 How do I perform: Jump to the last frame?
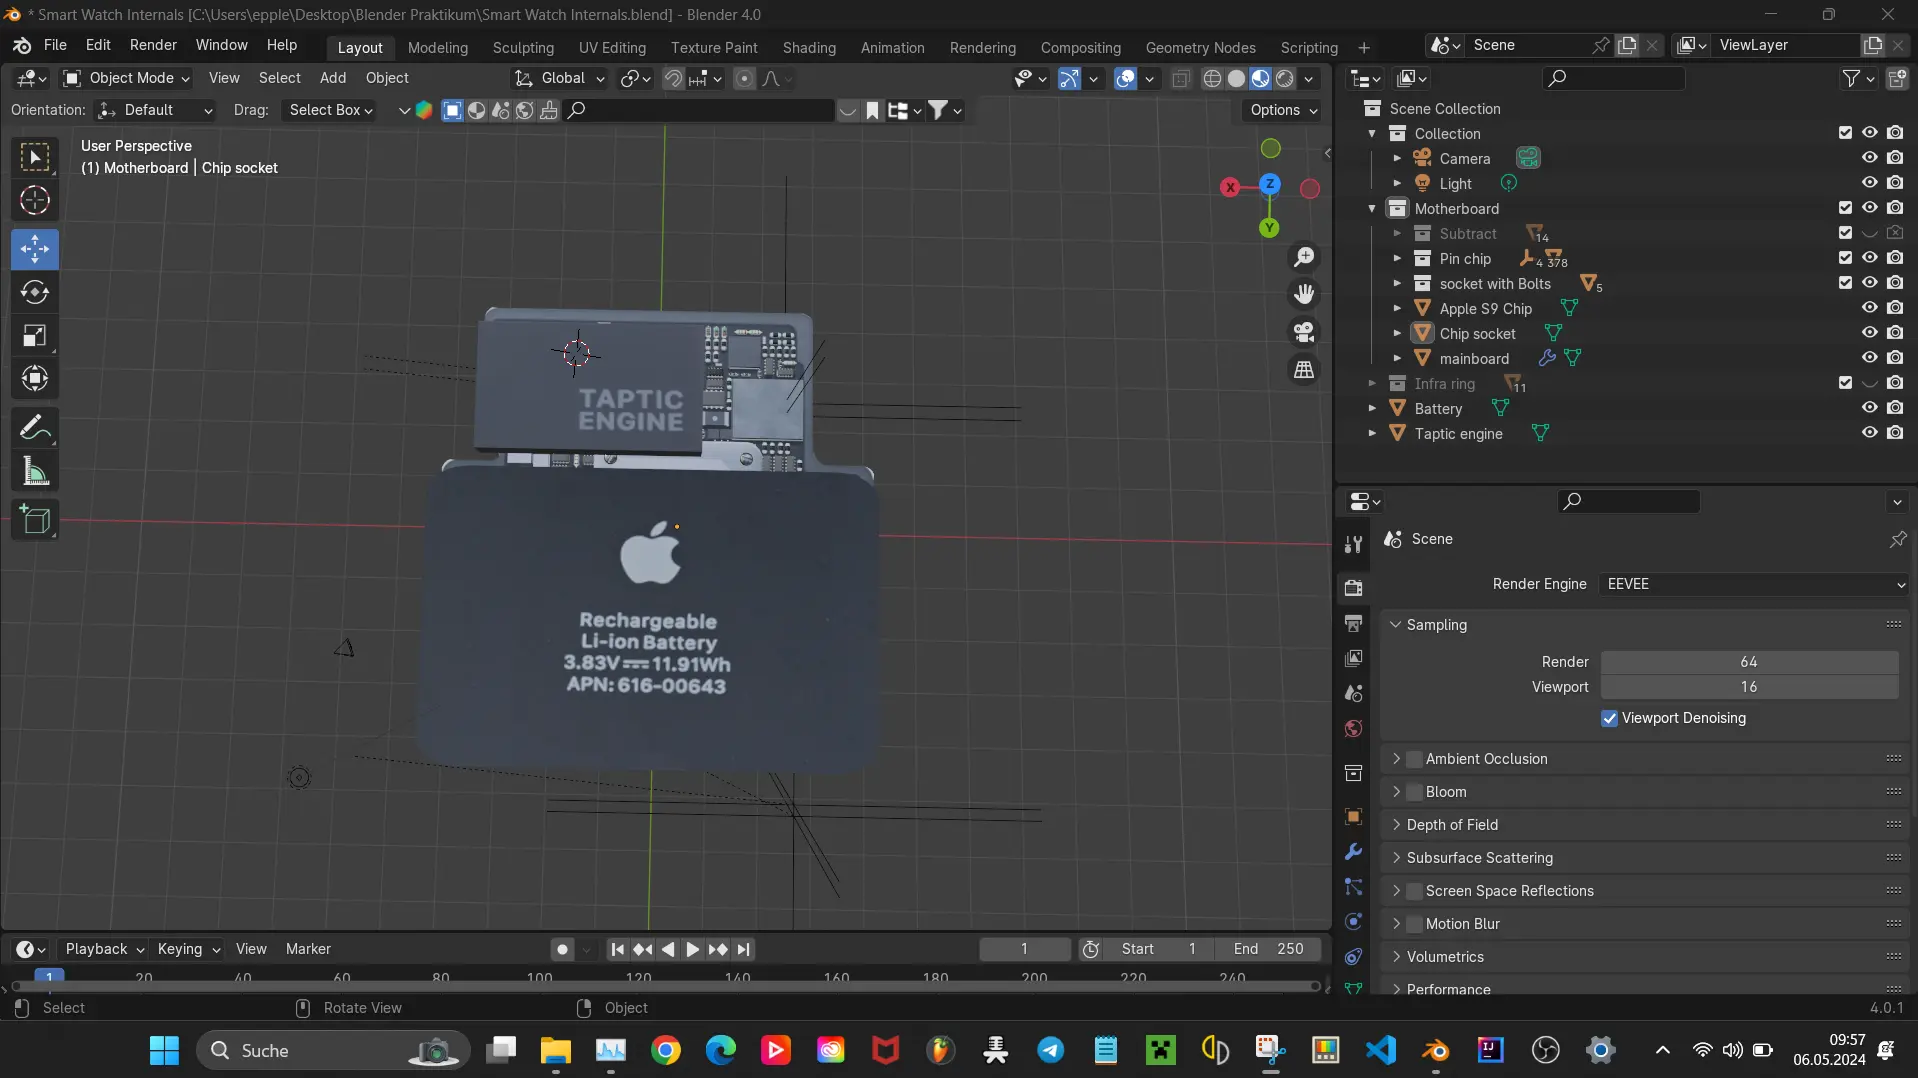pos(743,949)
